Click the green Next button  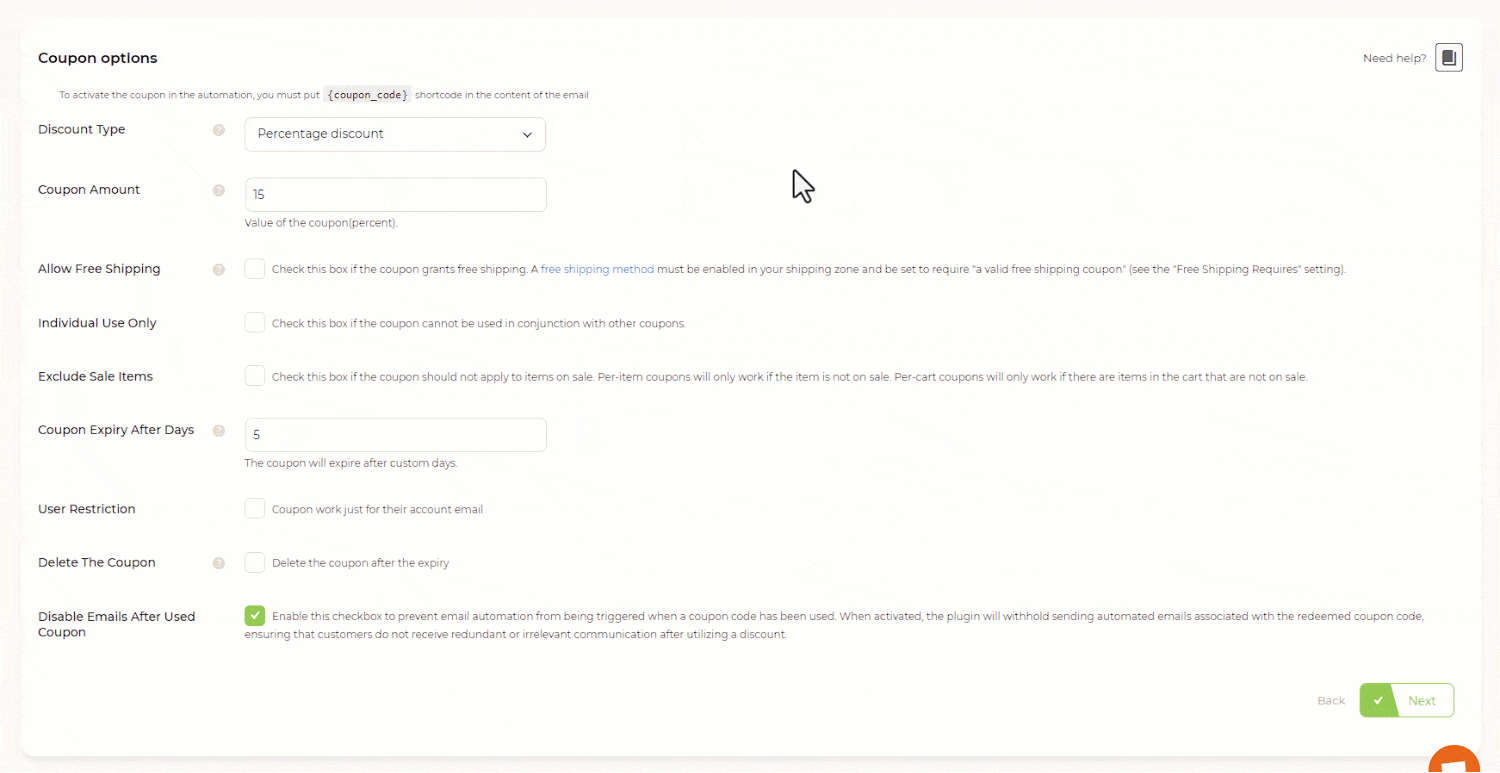click(x=1406, y=701)
